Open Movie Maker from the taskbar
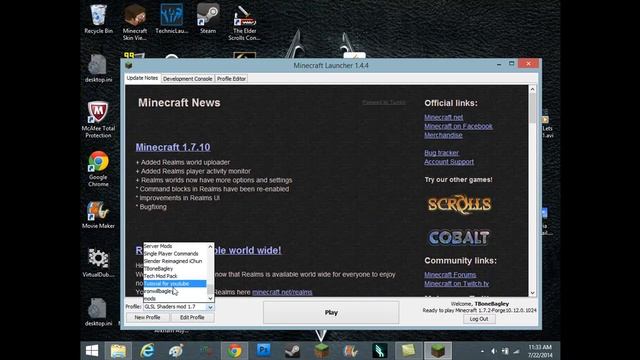This screenshot has width=640, height=360. click(x=350, y=351)
